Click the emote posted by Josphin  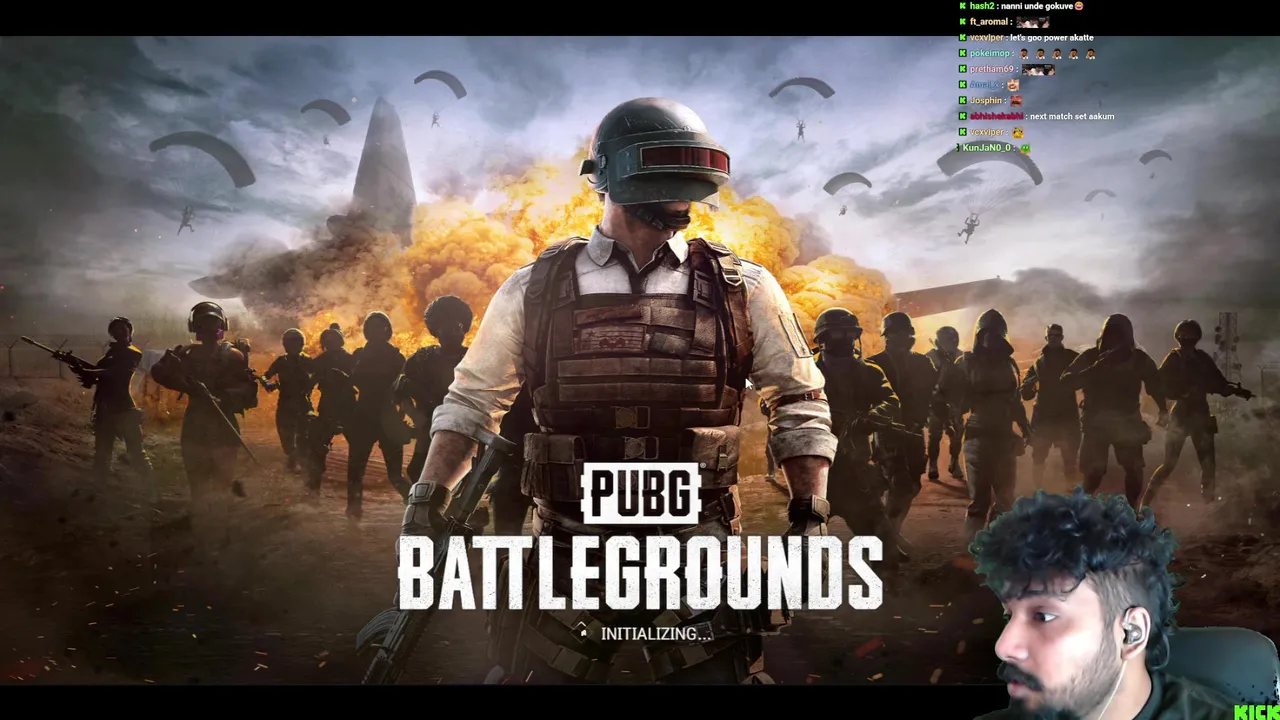pyautogui.click(x=1016, y=100)
